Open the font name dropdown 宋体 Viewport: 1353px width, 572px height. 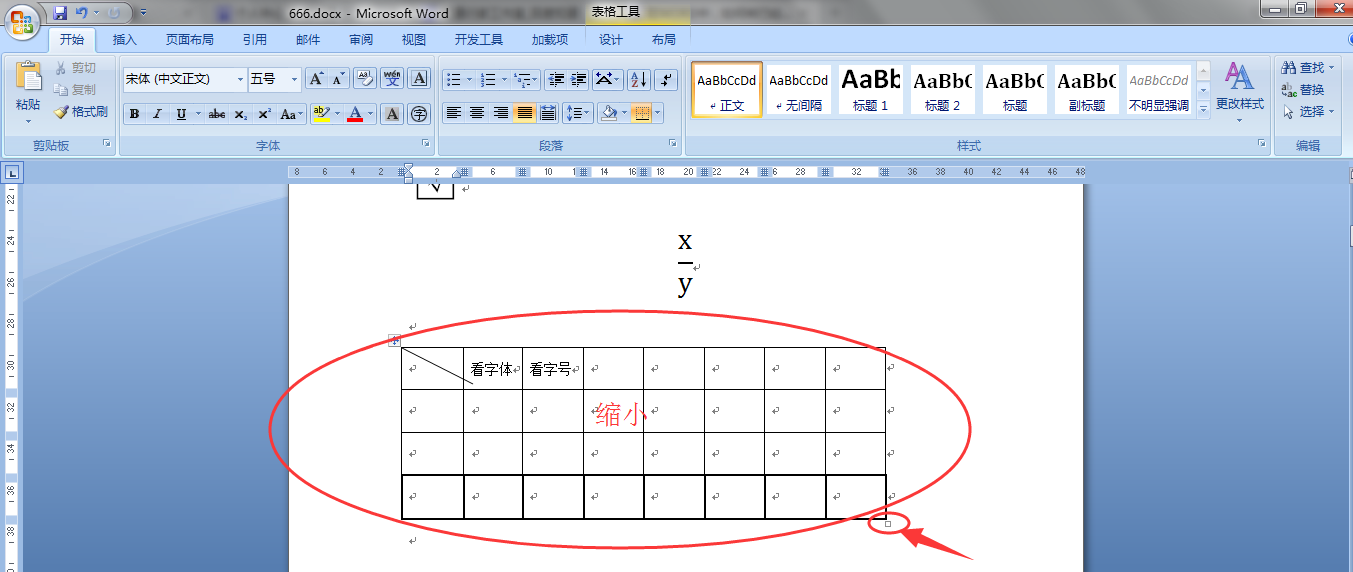(x=240, y=79)
